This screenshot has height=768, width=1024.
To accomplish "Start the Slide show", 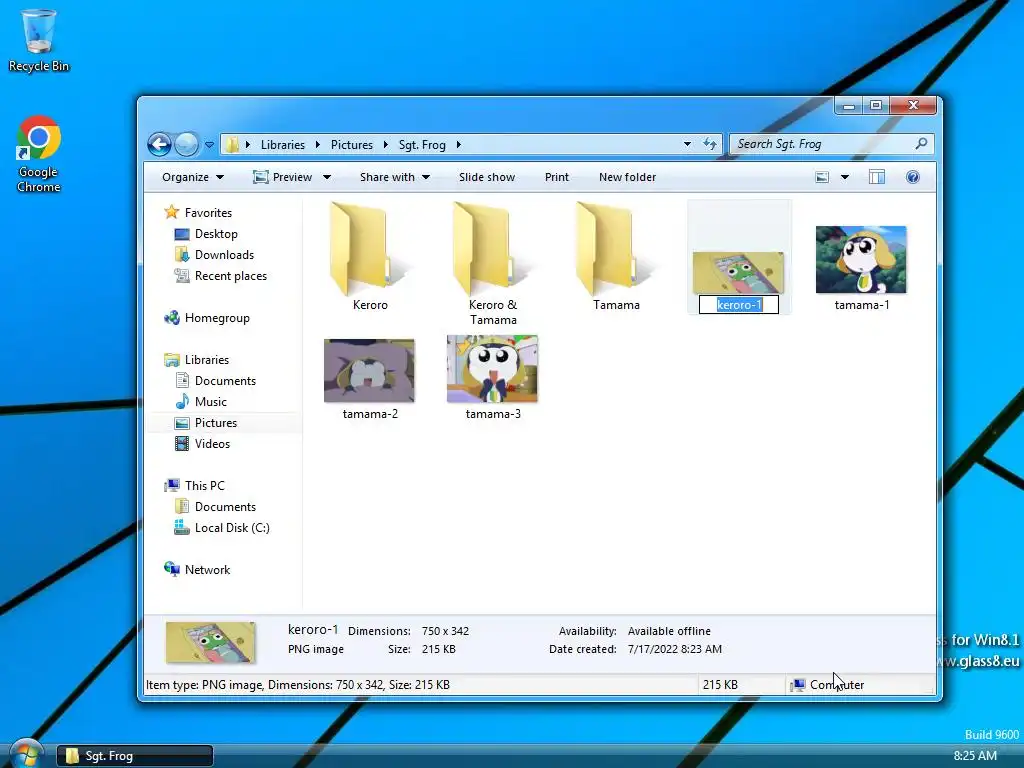I will [x=487, y=177].
